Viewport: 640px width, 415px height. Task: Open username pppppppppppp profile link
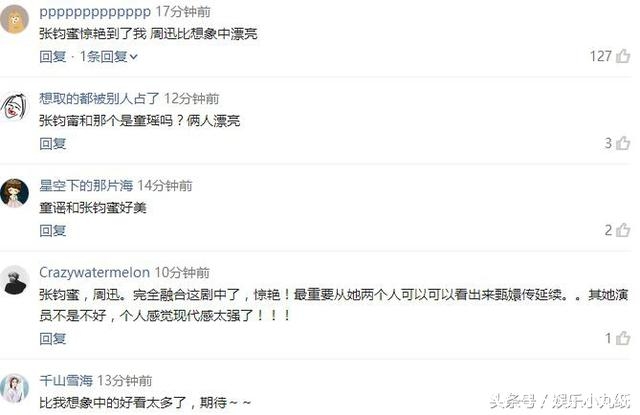95,12
